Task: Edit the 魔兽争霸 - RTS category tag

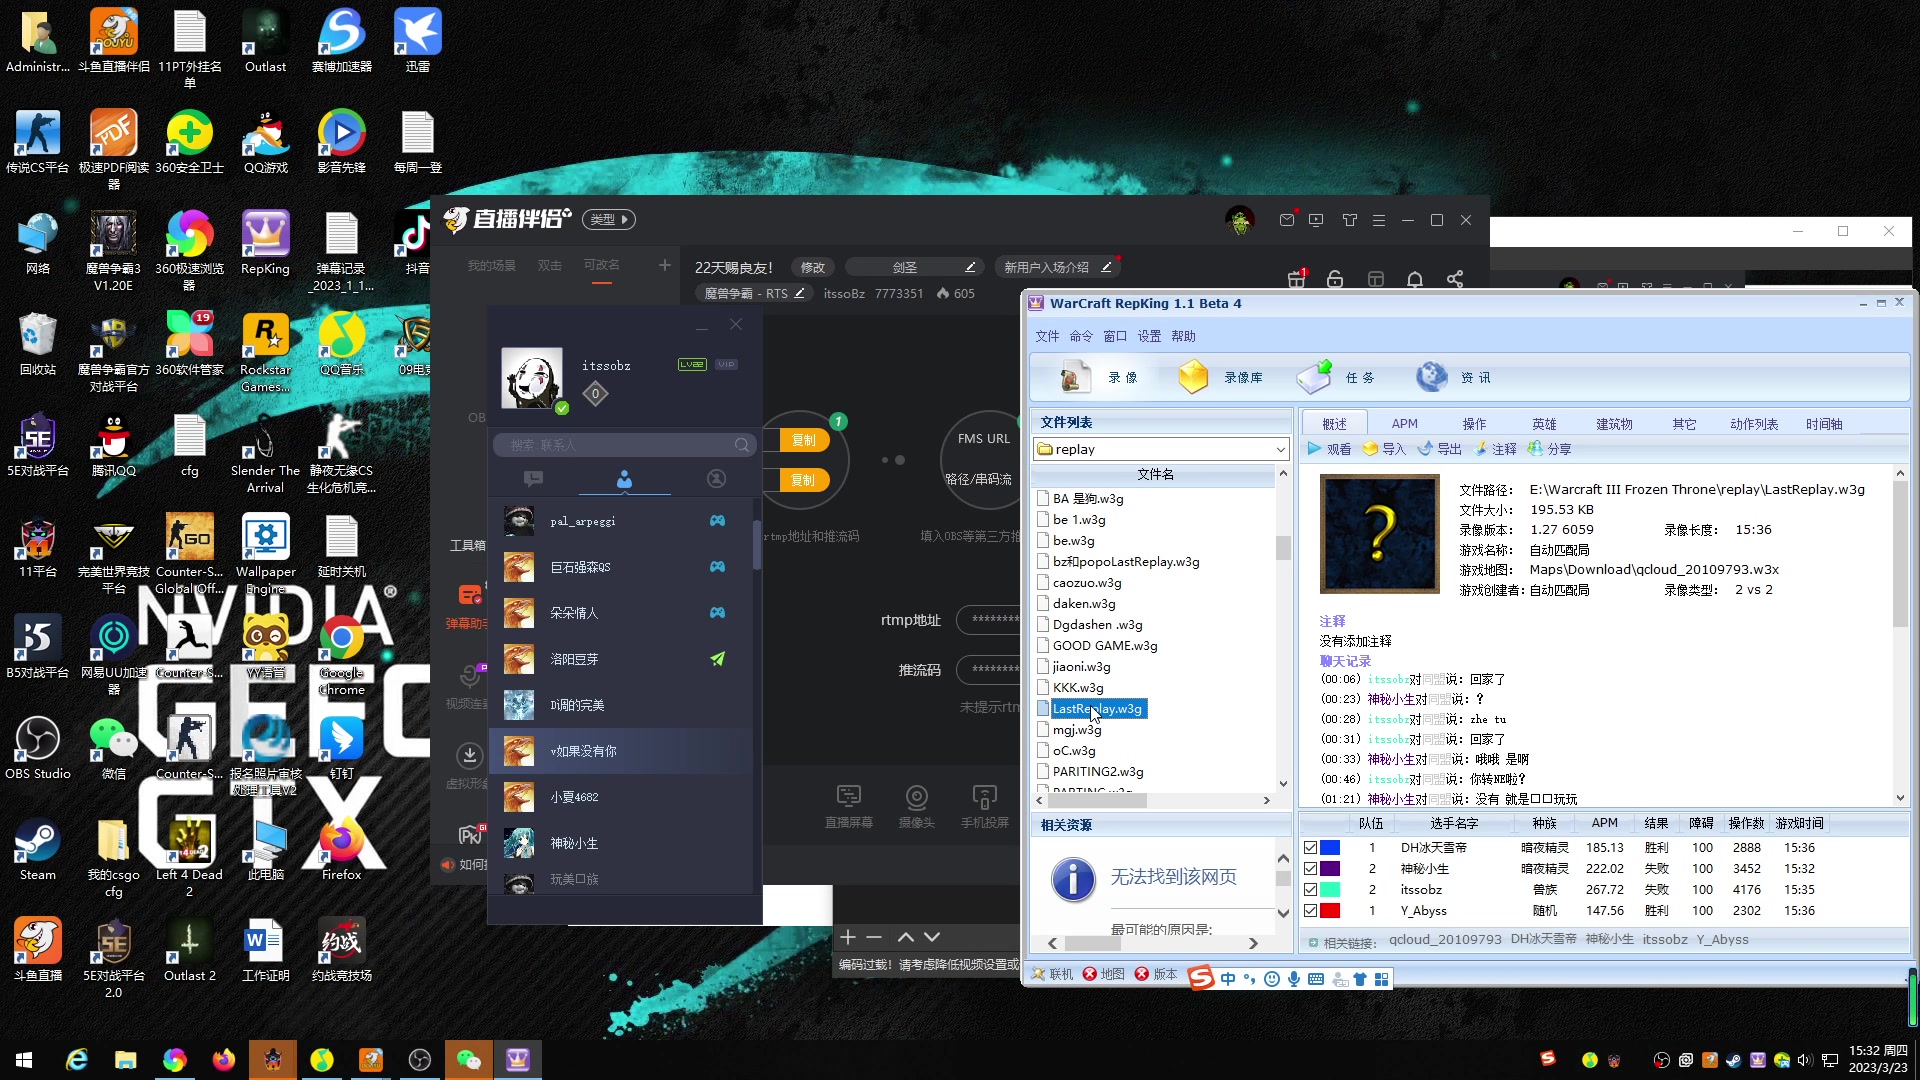Action: click(x=755, y=294)
